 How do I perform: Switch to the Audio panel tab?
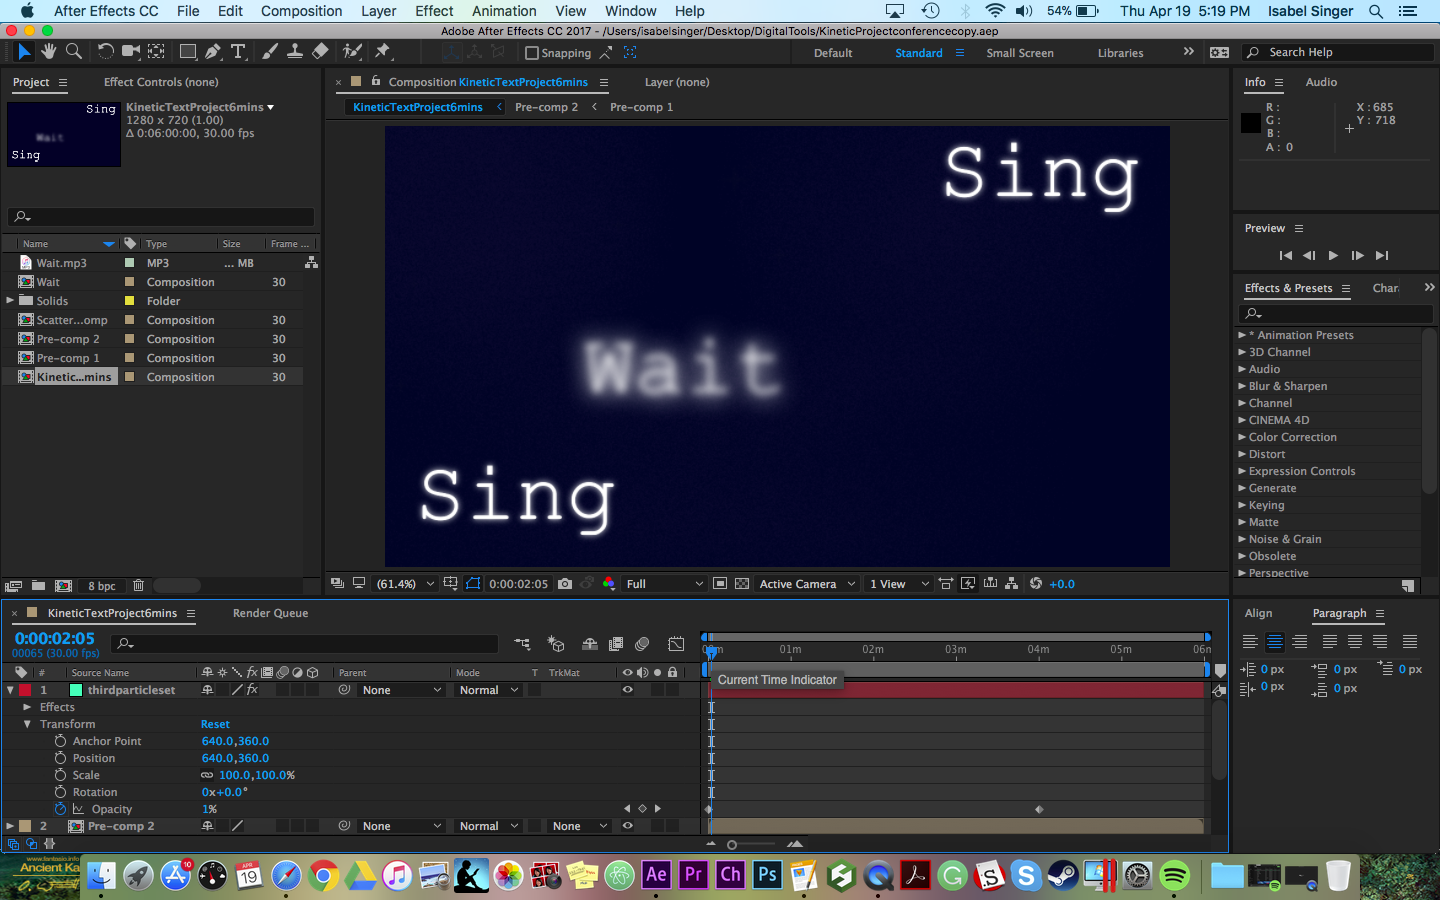[x=1321, y=82]
